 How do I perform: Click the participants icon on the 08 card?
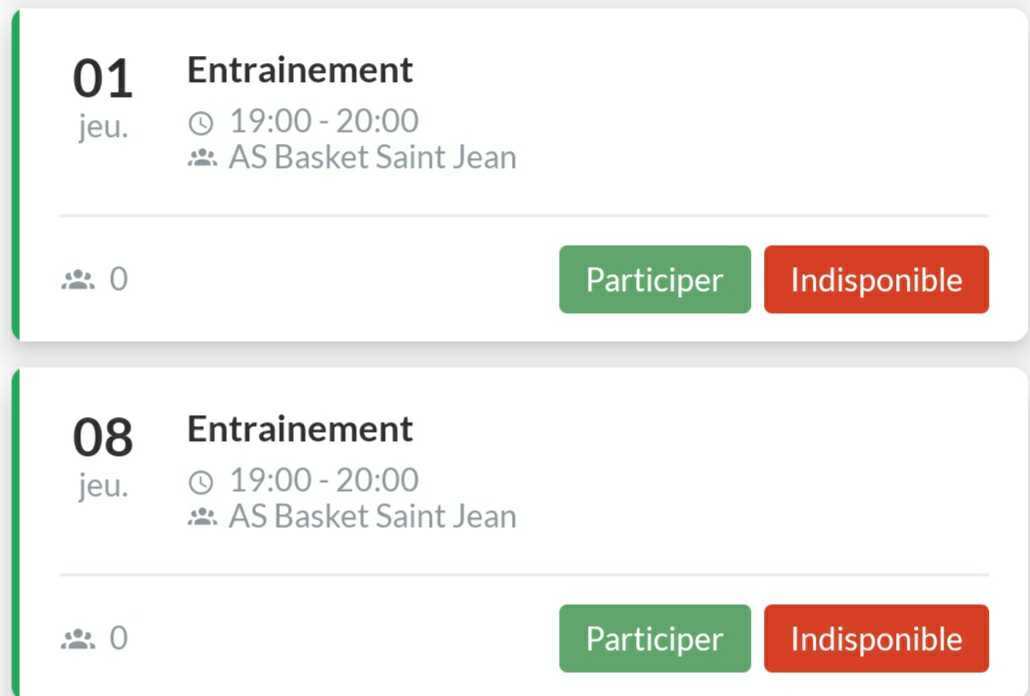[77, 639]
